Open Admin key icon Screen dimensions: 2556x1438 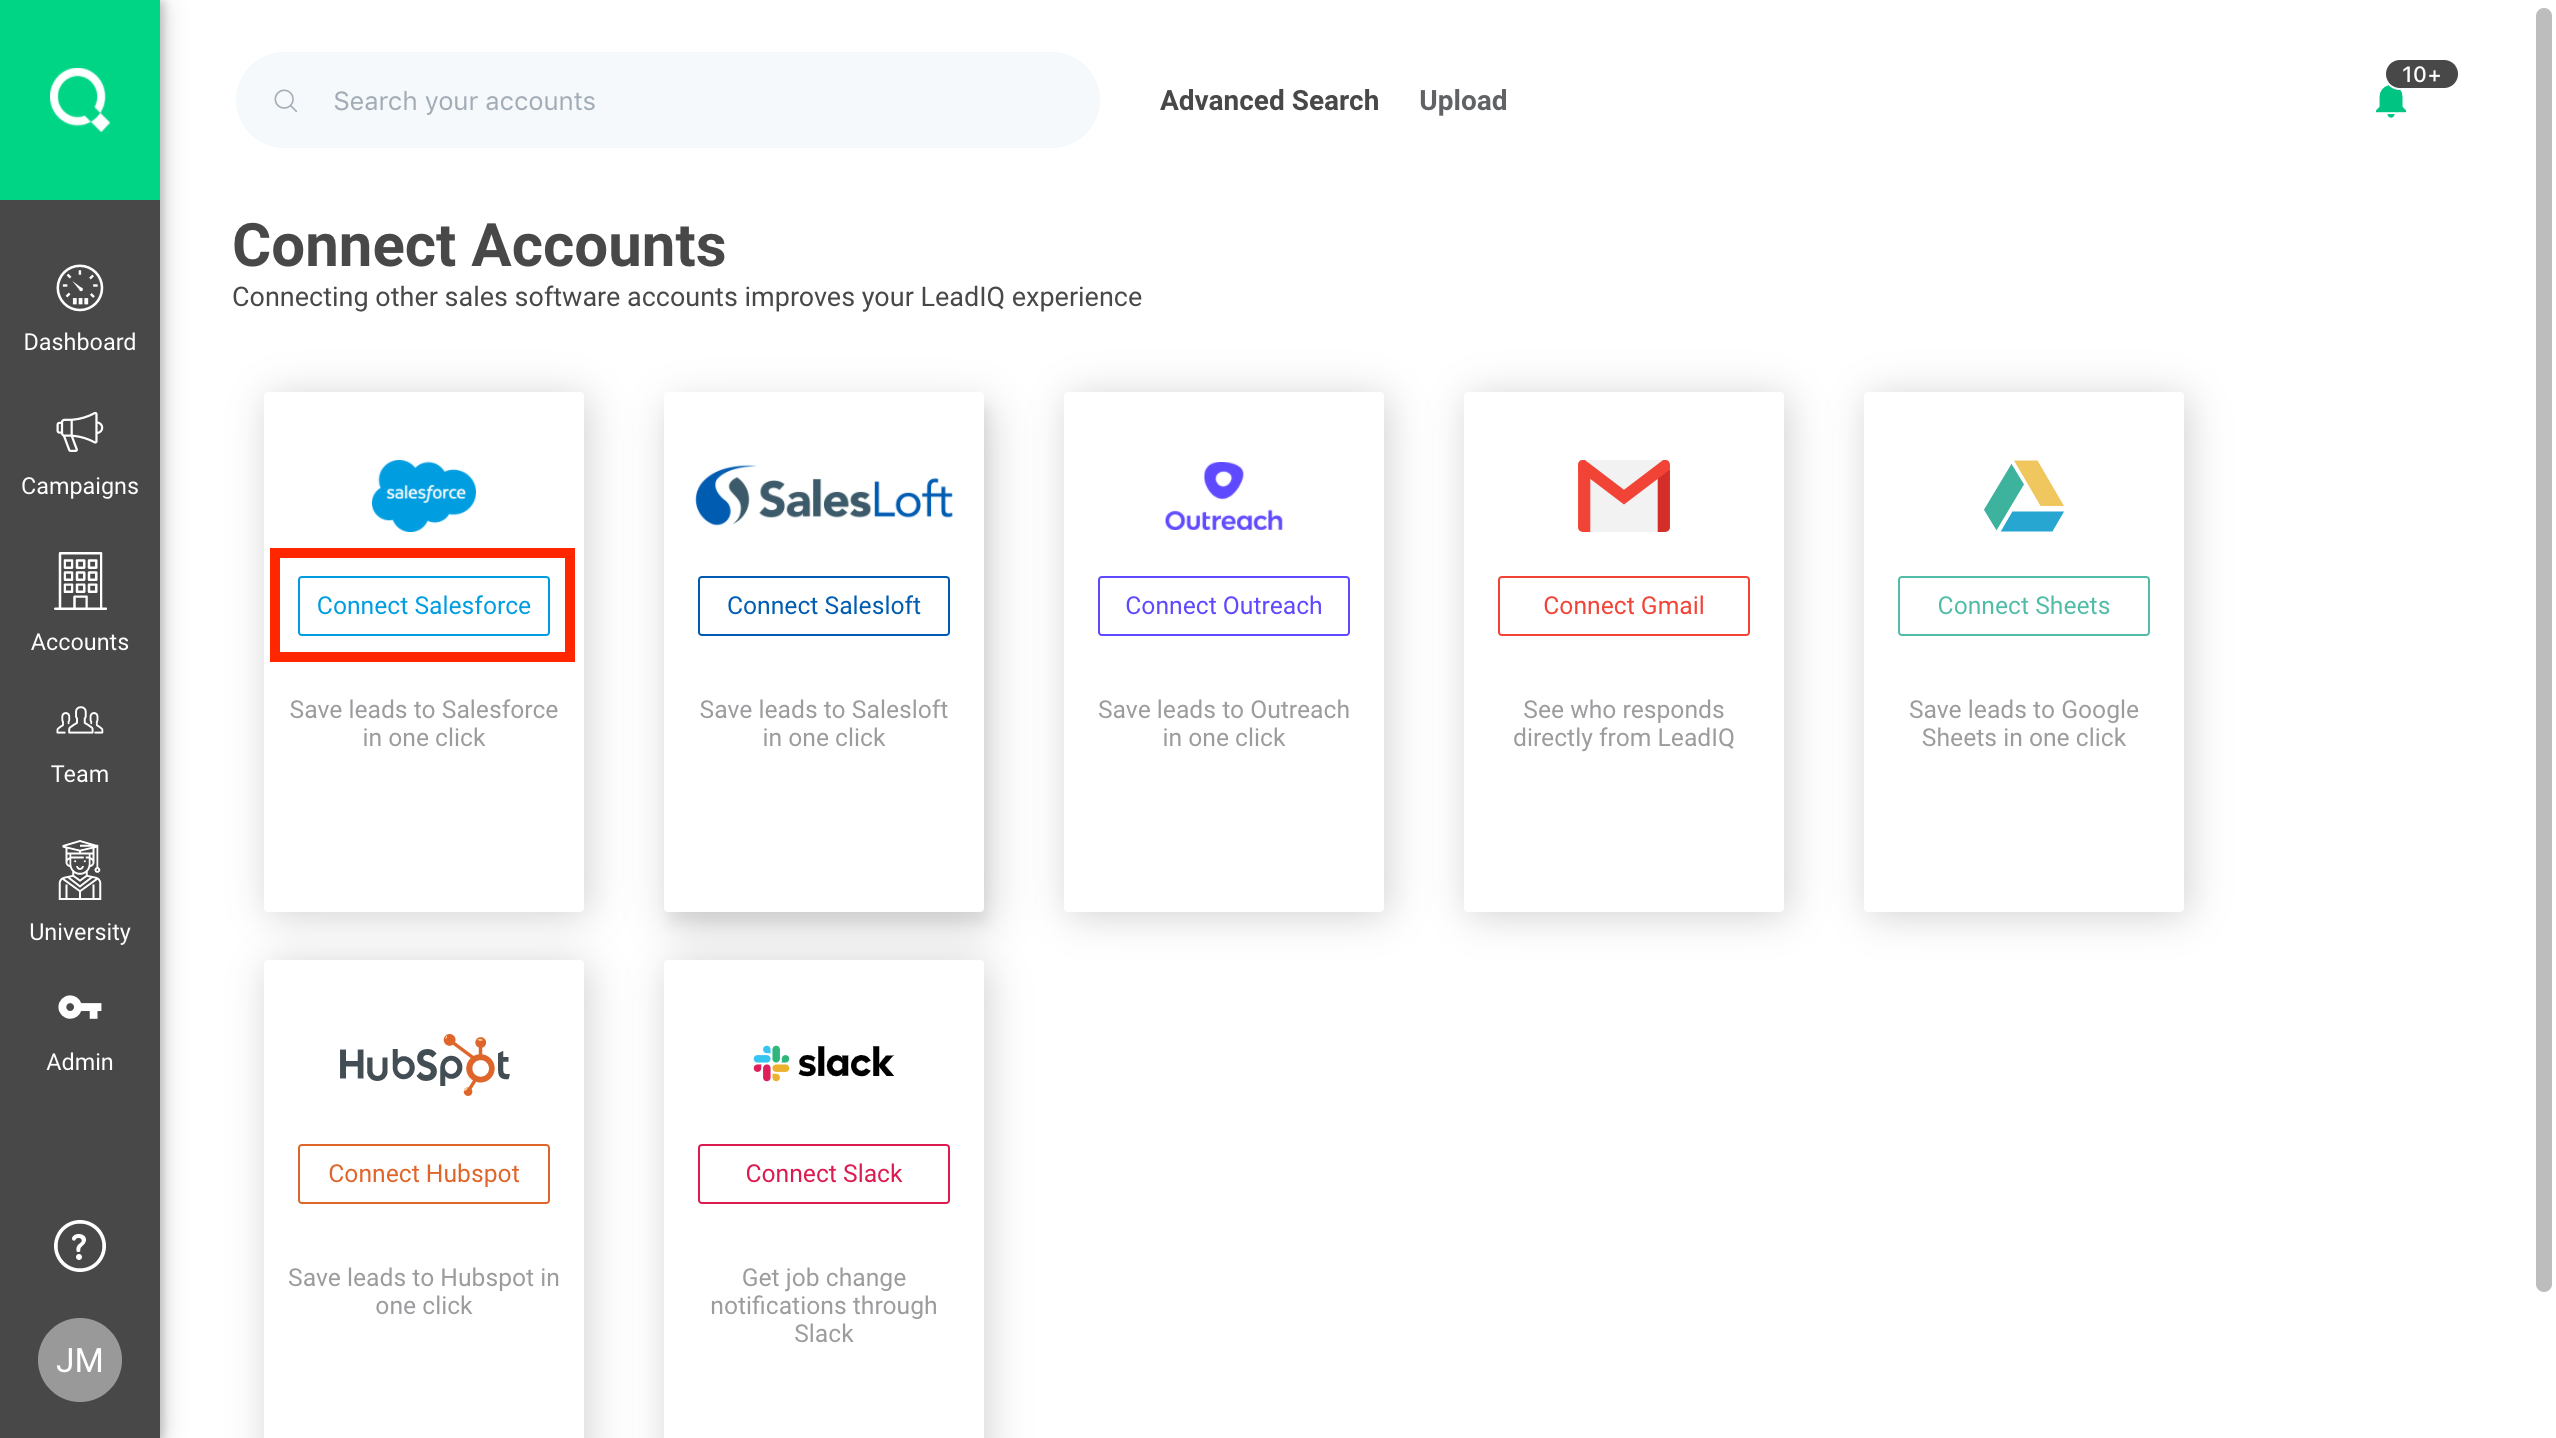[x=79, y=1007]
